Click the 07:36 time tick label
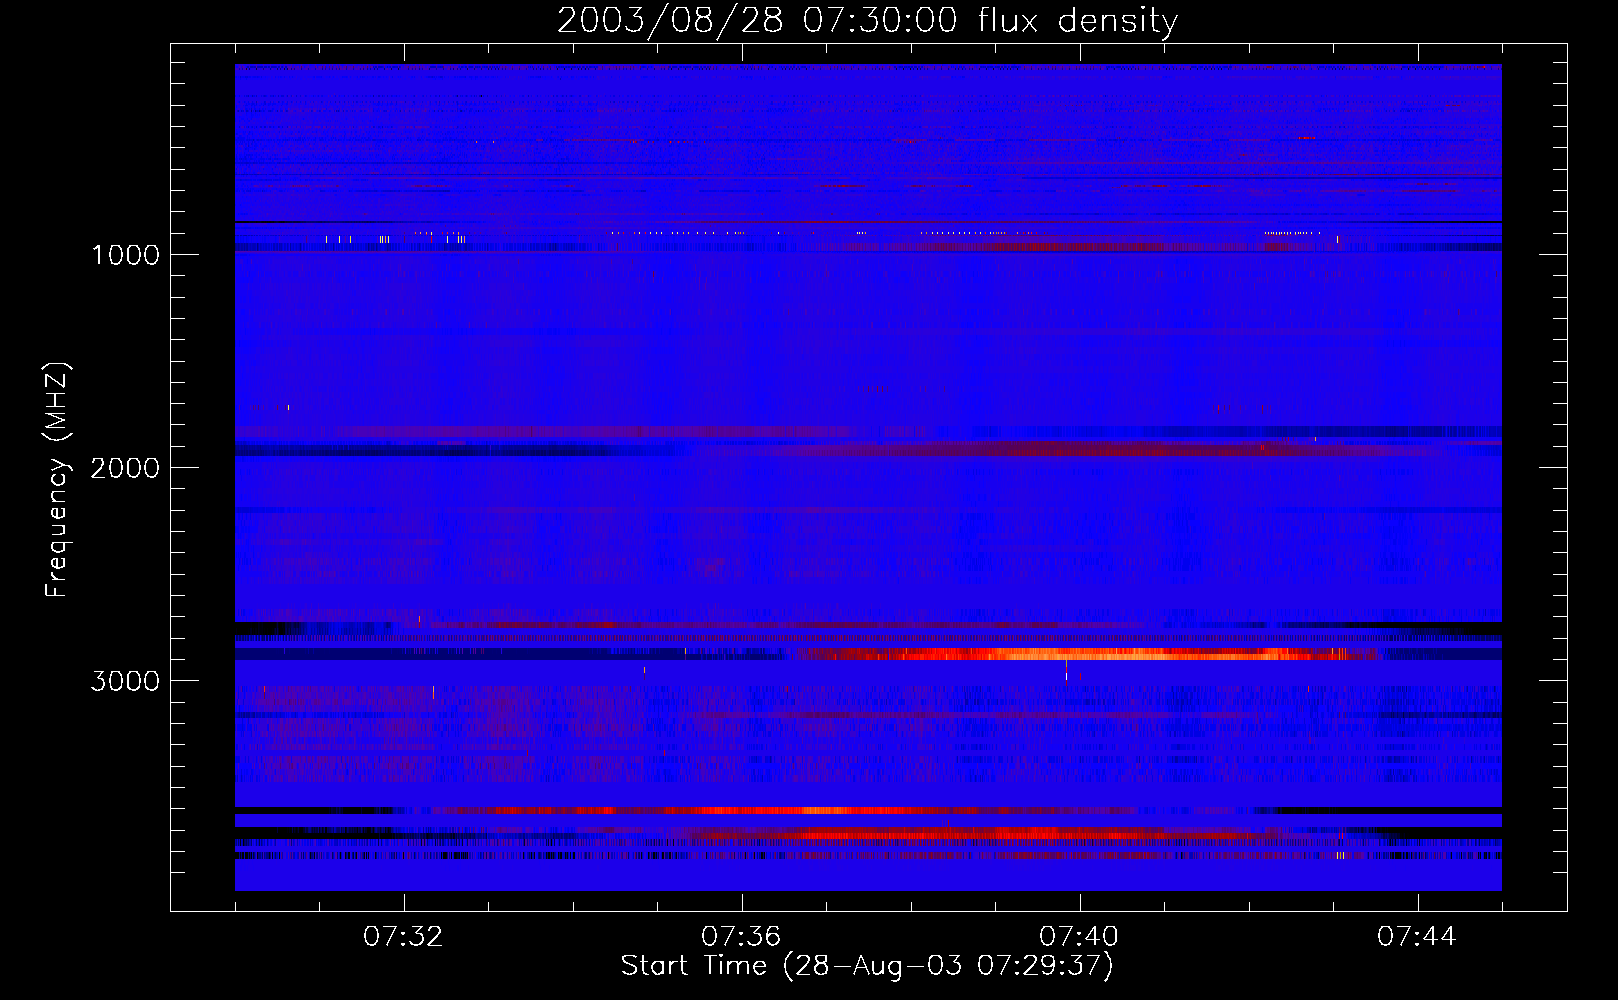1618x1000 pixels. coord(741,937)
